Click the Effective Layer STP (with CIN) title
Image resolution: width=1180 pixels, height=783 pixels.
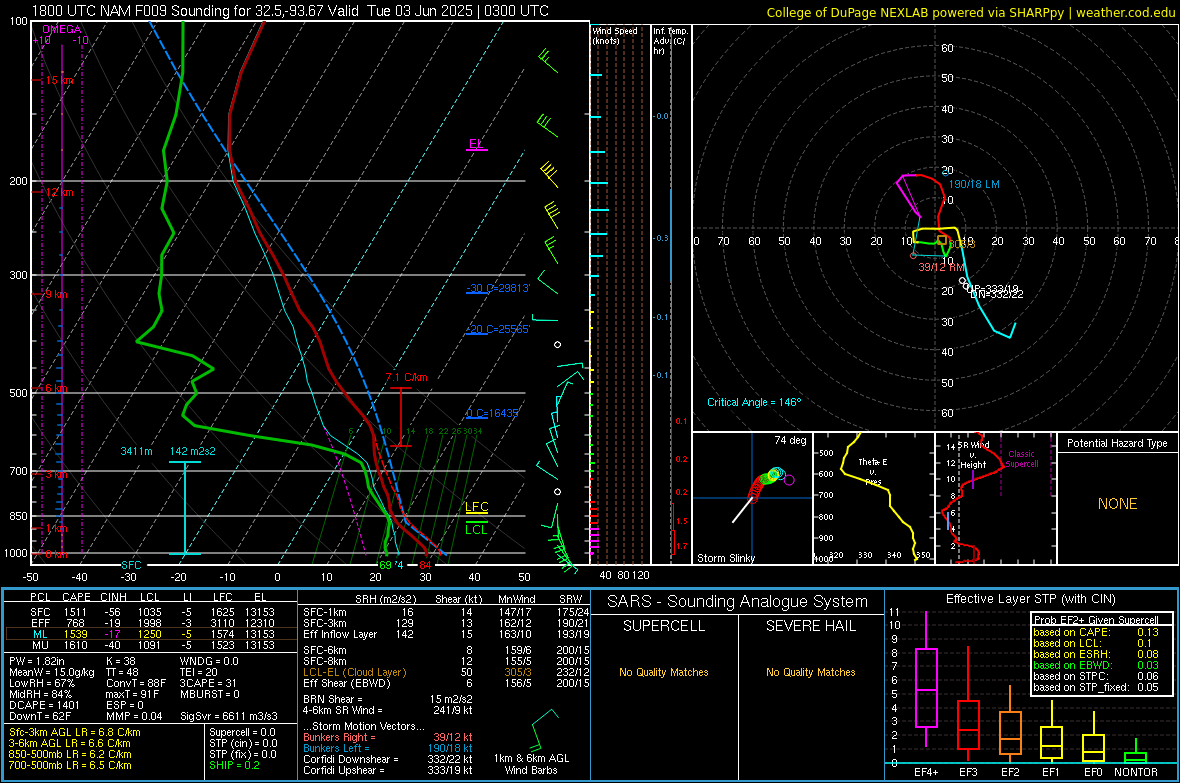click(x=1030, y=599)
